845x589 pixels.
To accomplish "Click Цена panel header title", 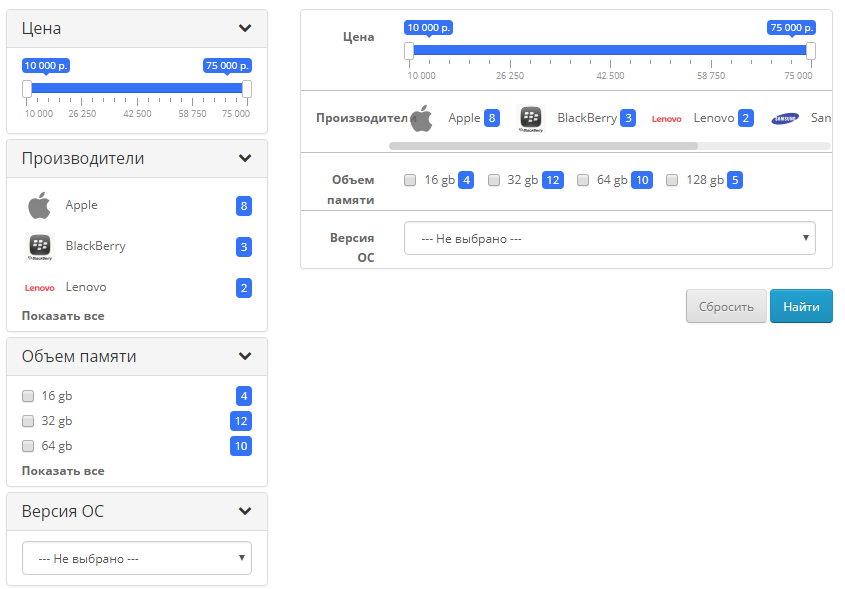I will [41, 29].
